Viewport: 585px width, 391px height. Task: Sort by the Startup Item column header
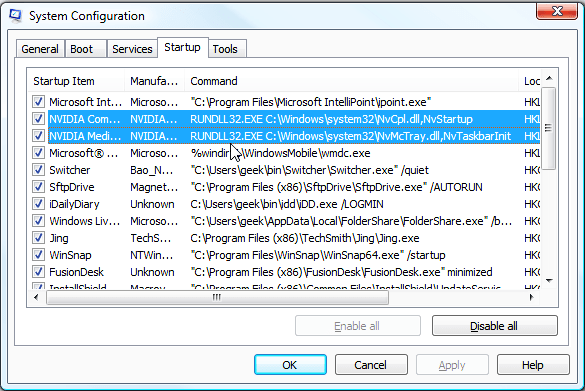tap(76, 81)
